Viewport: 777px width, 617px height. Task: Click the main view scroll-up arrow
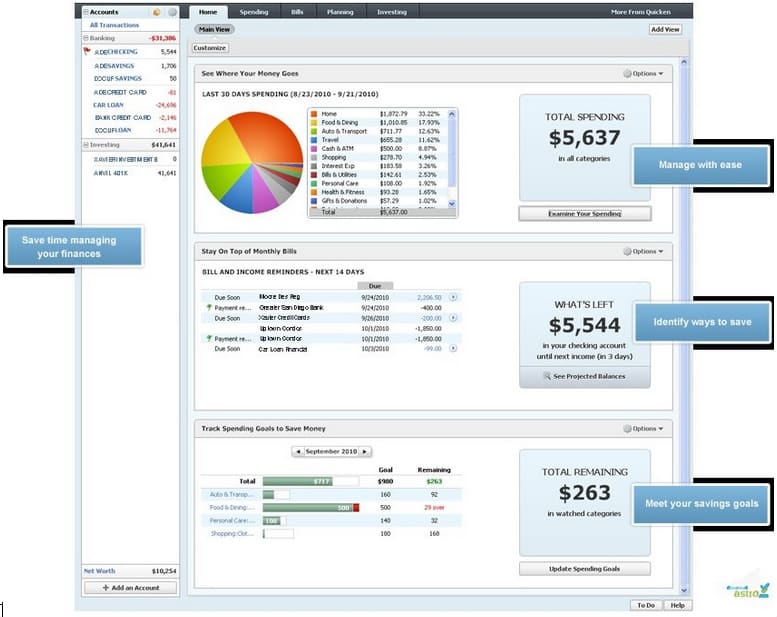[x=684, y=62]
